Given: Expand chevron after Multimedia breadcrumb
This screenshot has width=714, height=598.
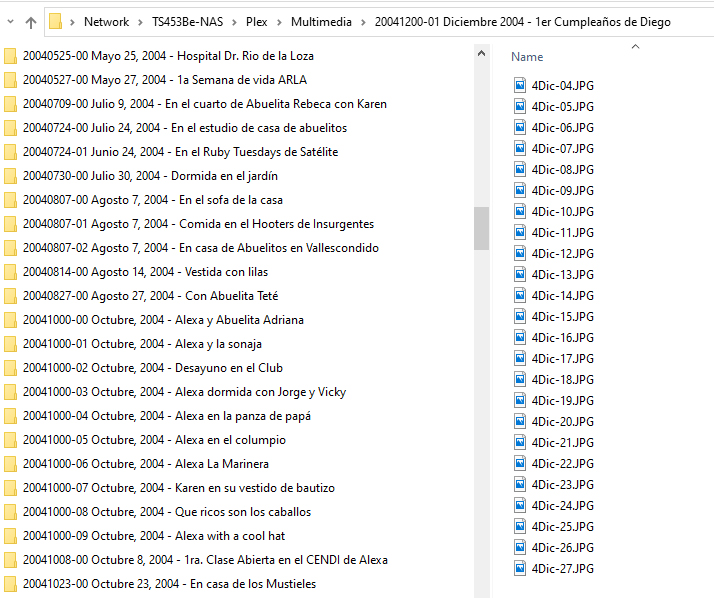Looking at the screenshot, I should (363, 22).
